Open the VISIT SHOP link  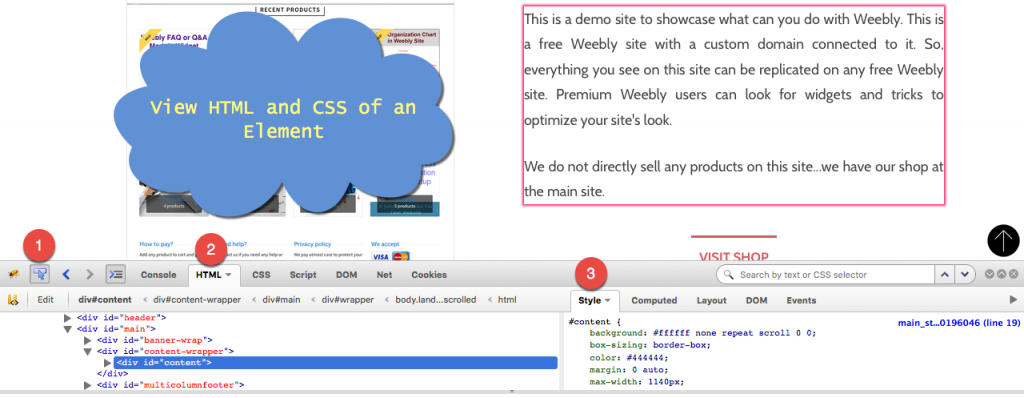point(733,256)
